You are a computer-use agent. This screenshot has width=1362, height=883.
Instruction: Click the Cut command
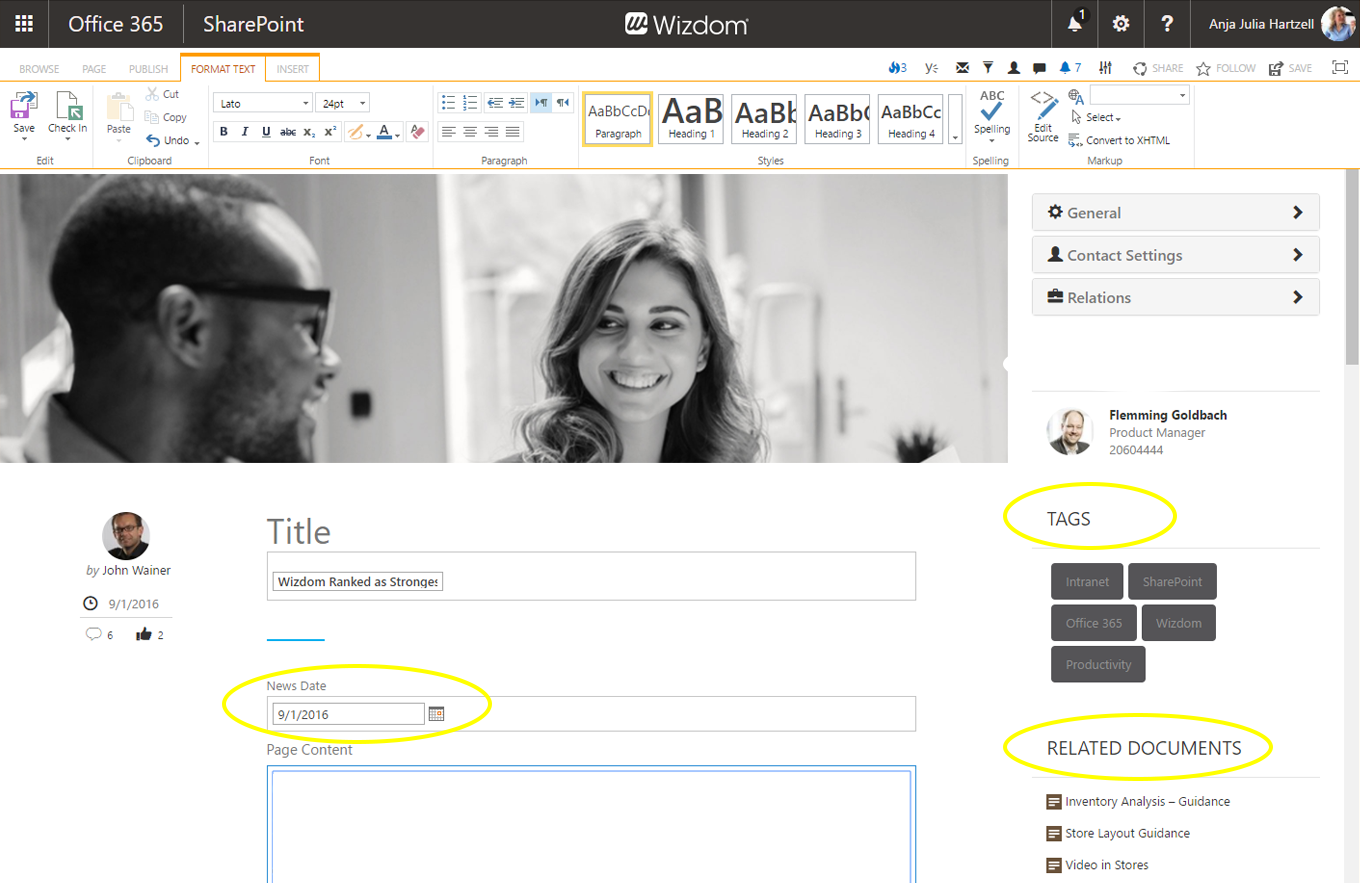pyautogui.click(x=163, y=94)
